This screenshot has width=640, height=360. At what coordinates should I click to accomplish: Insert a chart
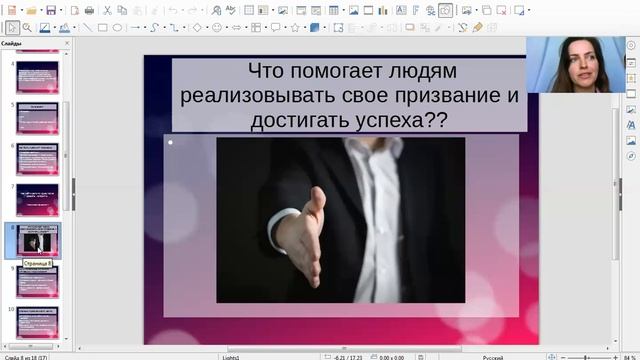tap(383, 11)
